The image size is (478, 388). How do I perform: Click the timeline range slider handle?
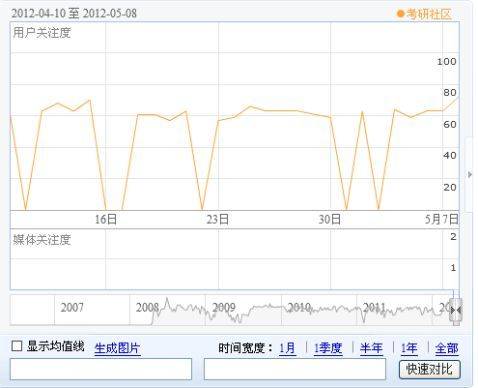tap(456, 310)
